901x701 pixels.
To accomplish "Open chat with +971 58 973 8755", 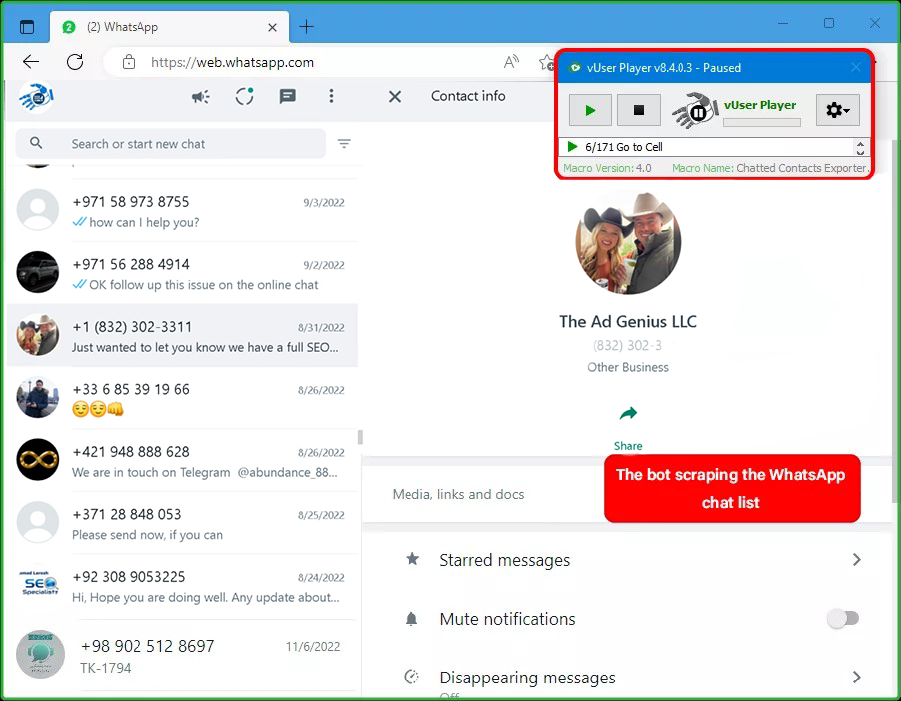I will tap(182, 211).
